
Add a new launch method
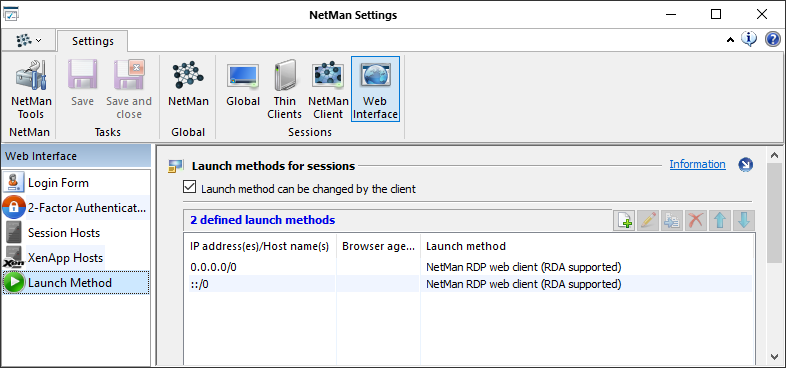625,220
